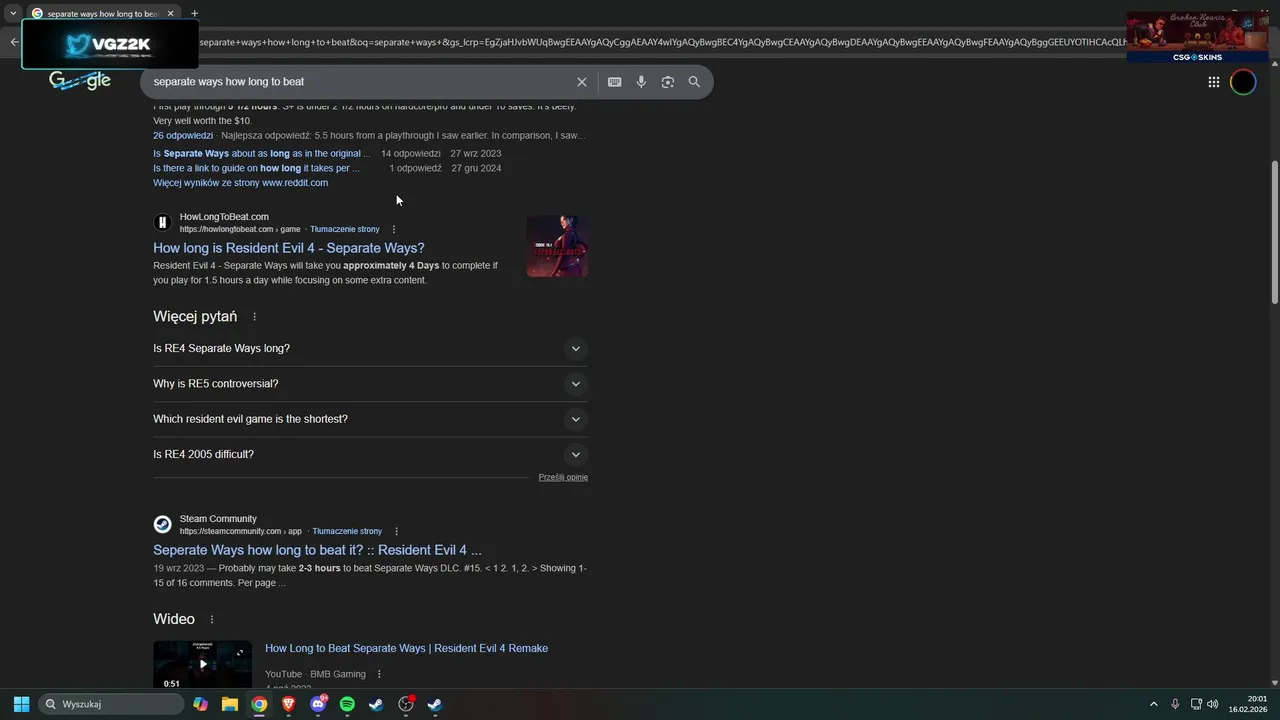Click the microphone tray icon
Viewport: 1280px width, 720px height.
(x=1175, y=704)
